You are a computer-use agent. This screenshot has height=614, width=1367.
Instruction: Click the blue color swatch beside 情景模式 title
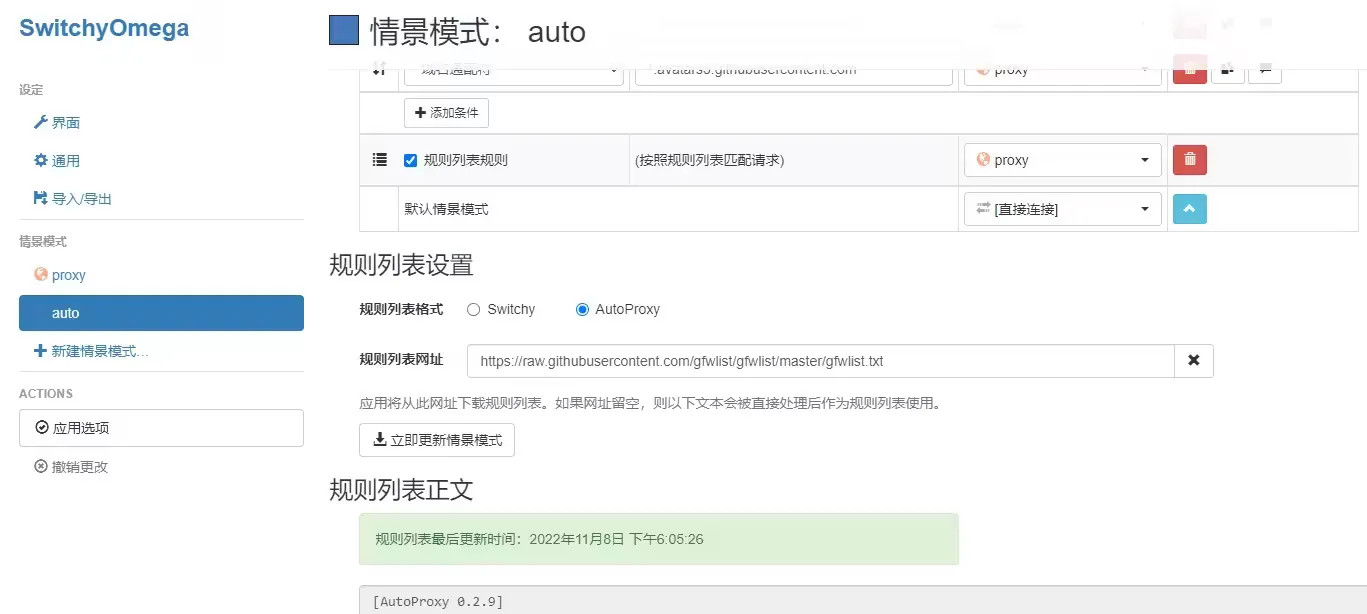click(x=343, y=31)
